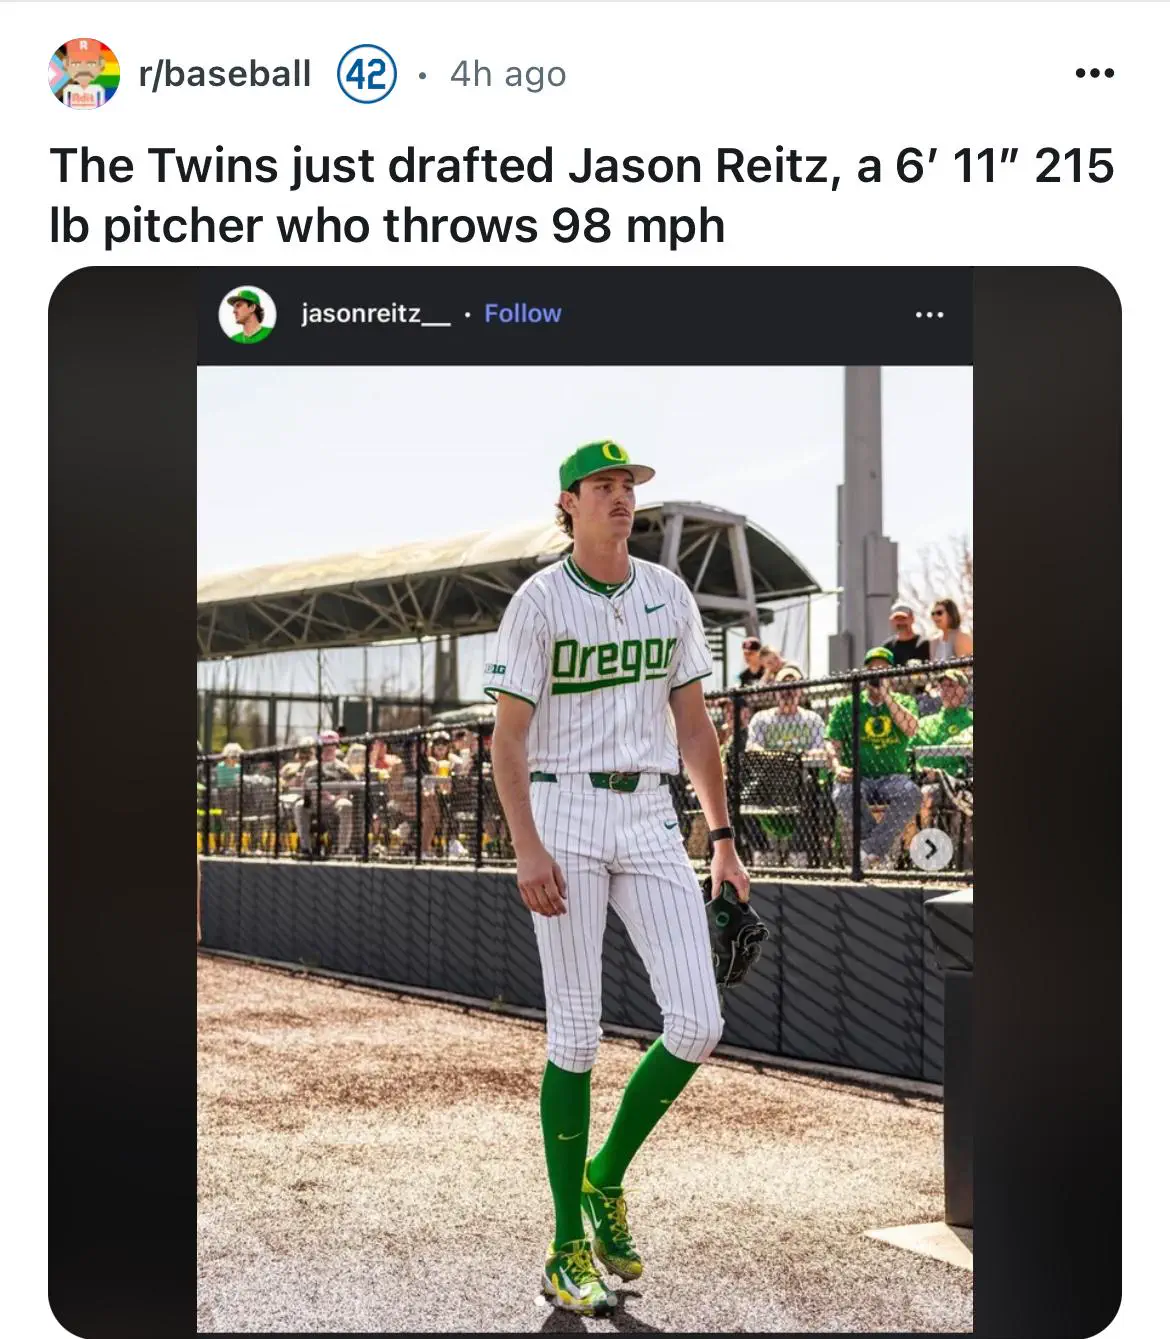Image resolution: width=1170 pixels, height=1339 pixels.
Task: Click the embedded Oregon pitcher photo
Action: coord(585,850)
